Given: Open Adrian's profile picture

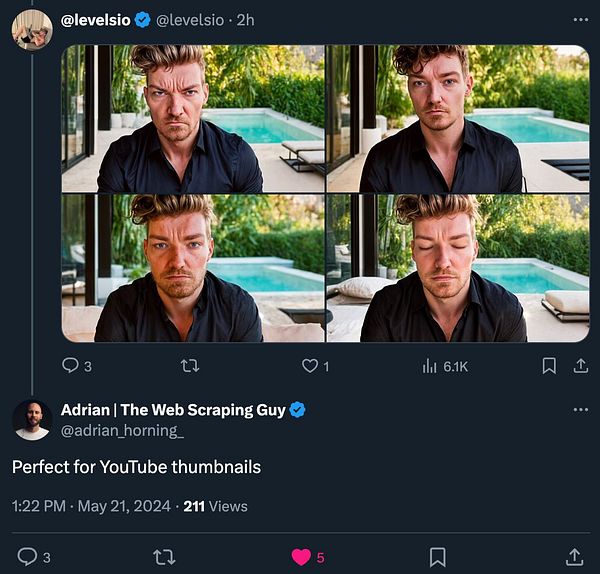Looking at the screenshot, I should [x=32, y=420].
